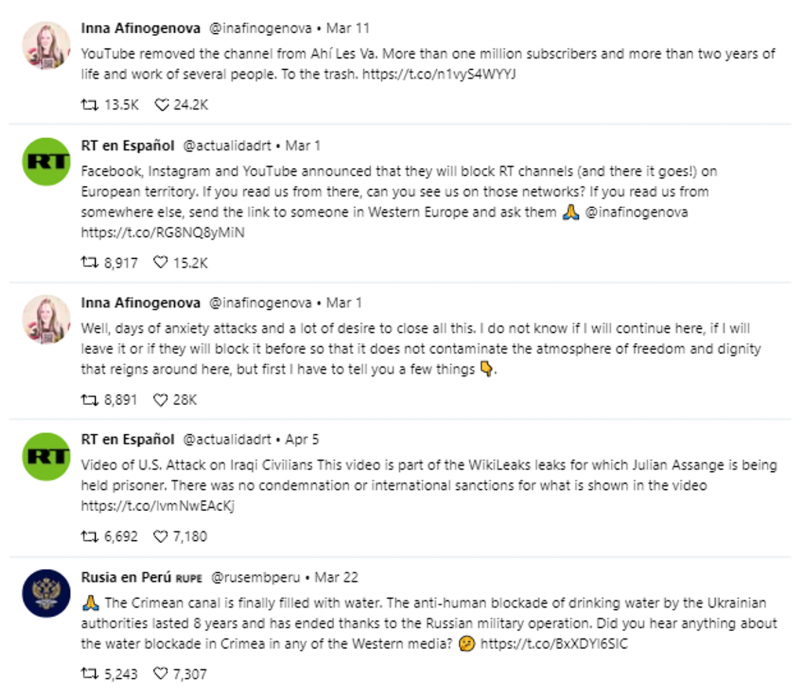Open link t.co/n1vyS4WYYJ
This screenshot has height=697, width=800.
439,74
